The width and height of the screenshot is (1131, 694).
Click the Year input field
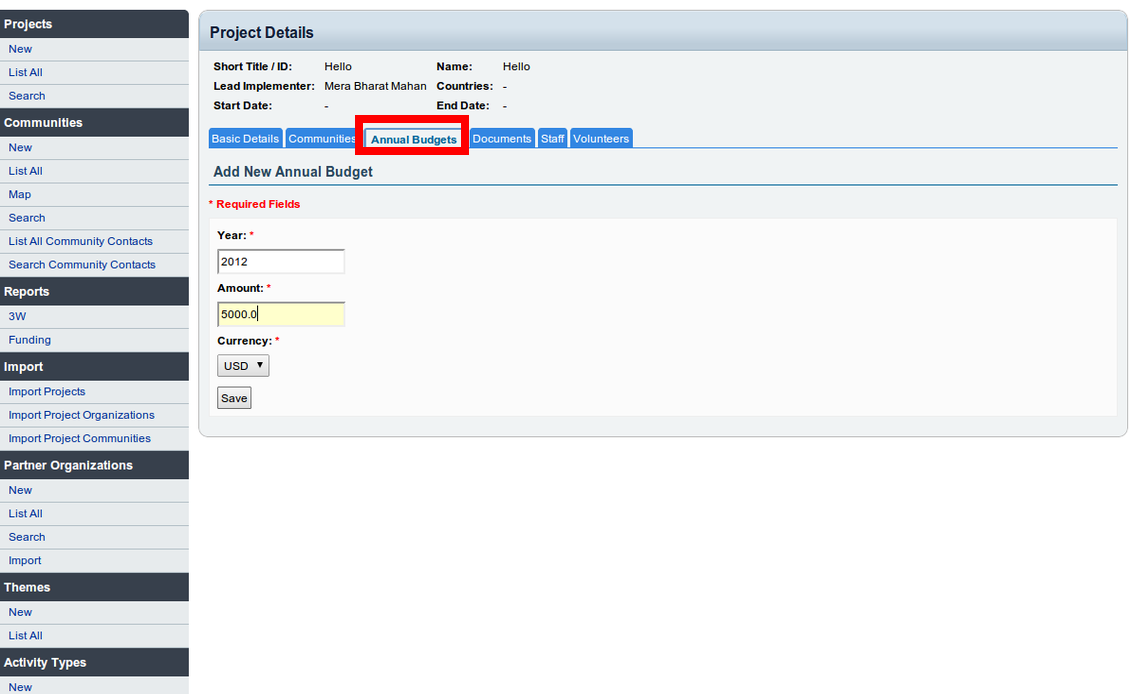(281, 262)
